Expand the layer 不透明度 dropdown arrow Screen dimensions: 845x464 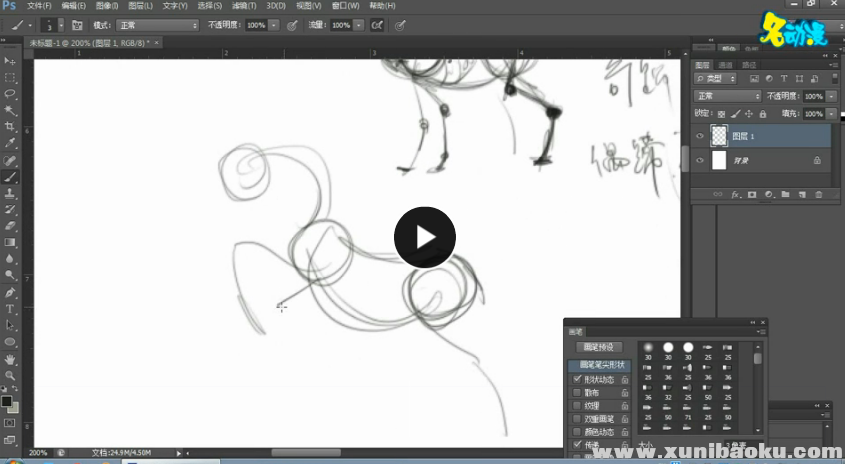point(832,96)
